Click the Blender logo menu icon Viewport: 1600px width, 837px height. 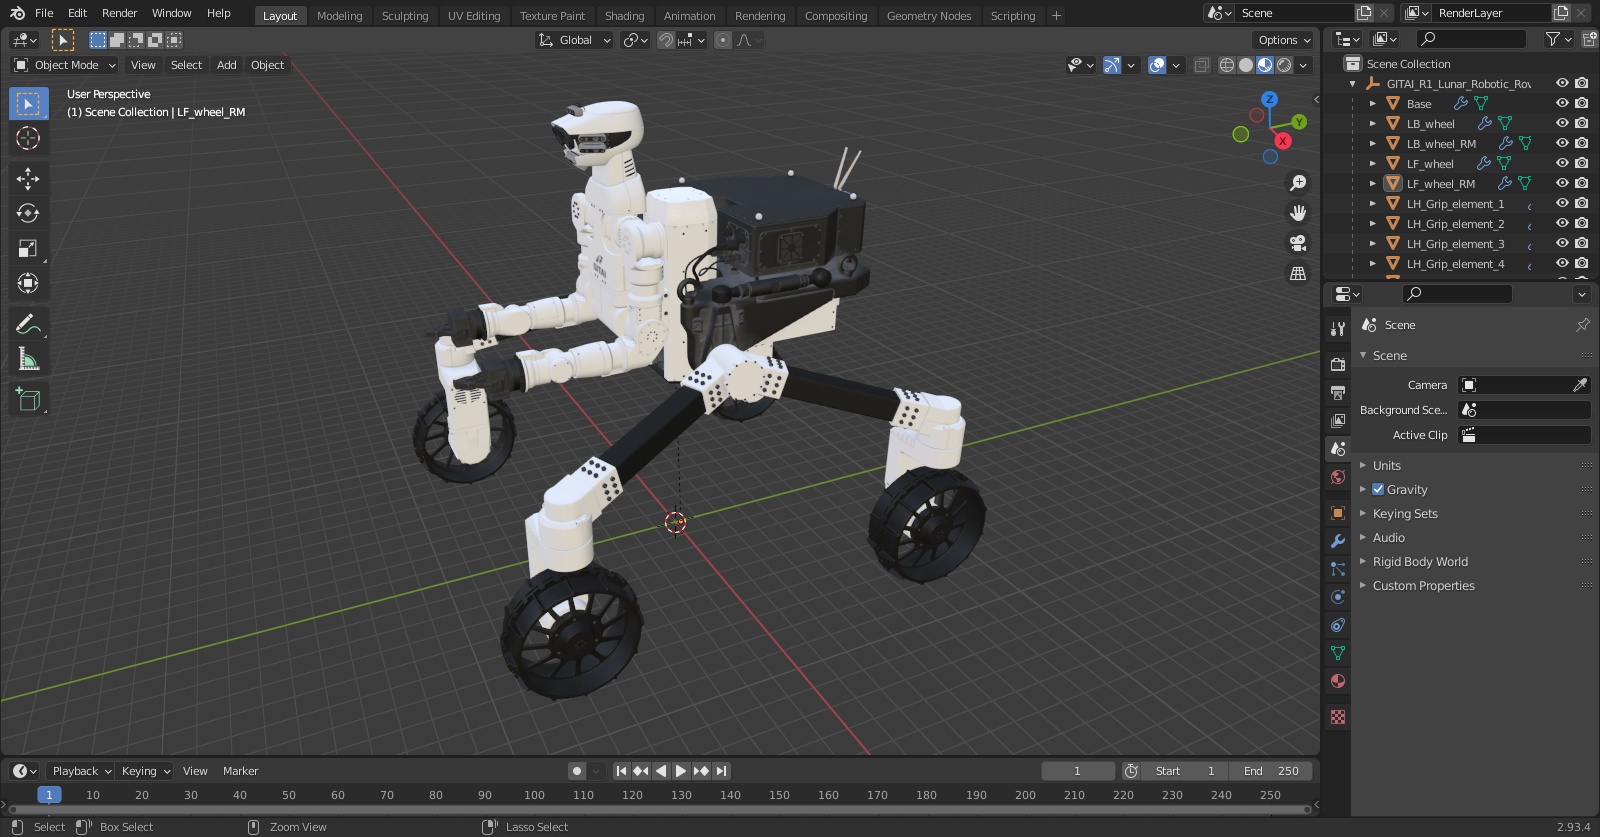tap(17, 13)
